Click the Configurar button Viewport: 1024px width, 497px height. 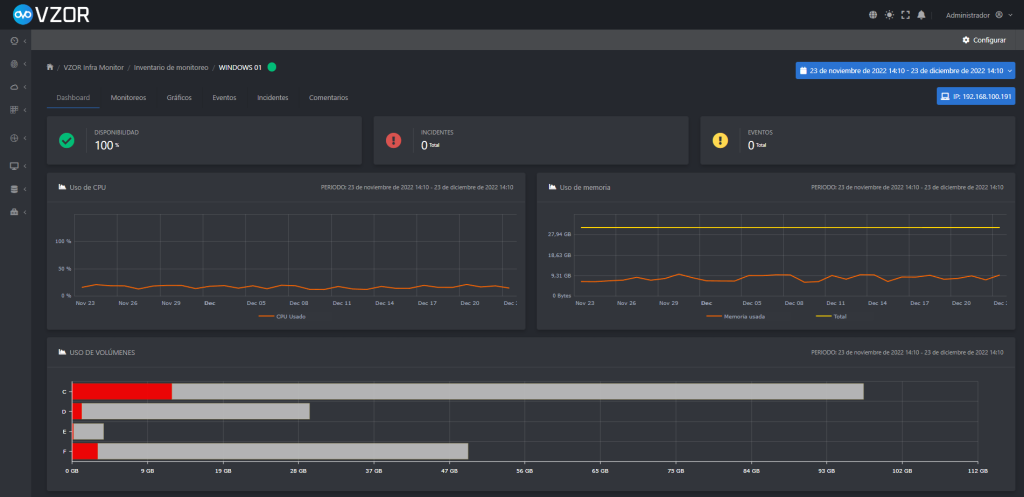[x=984, y=40]
